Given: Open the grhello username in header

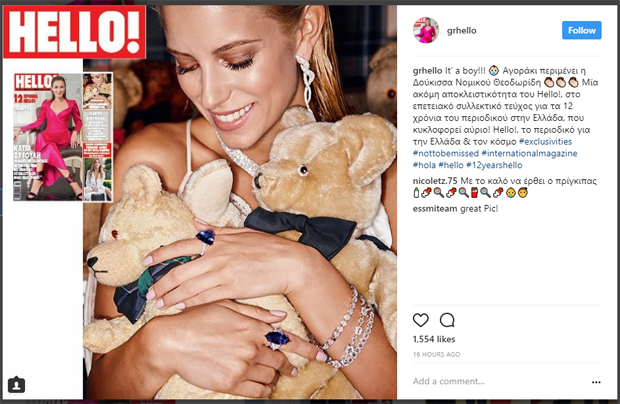Looking at the screenshot, I should pos(461,30).
